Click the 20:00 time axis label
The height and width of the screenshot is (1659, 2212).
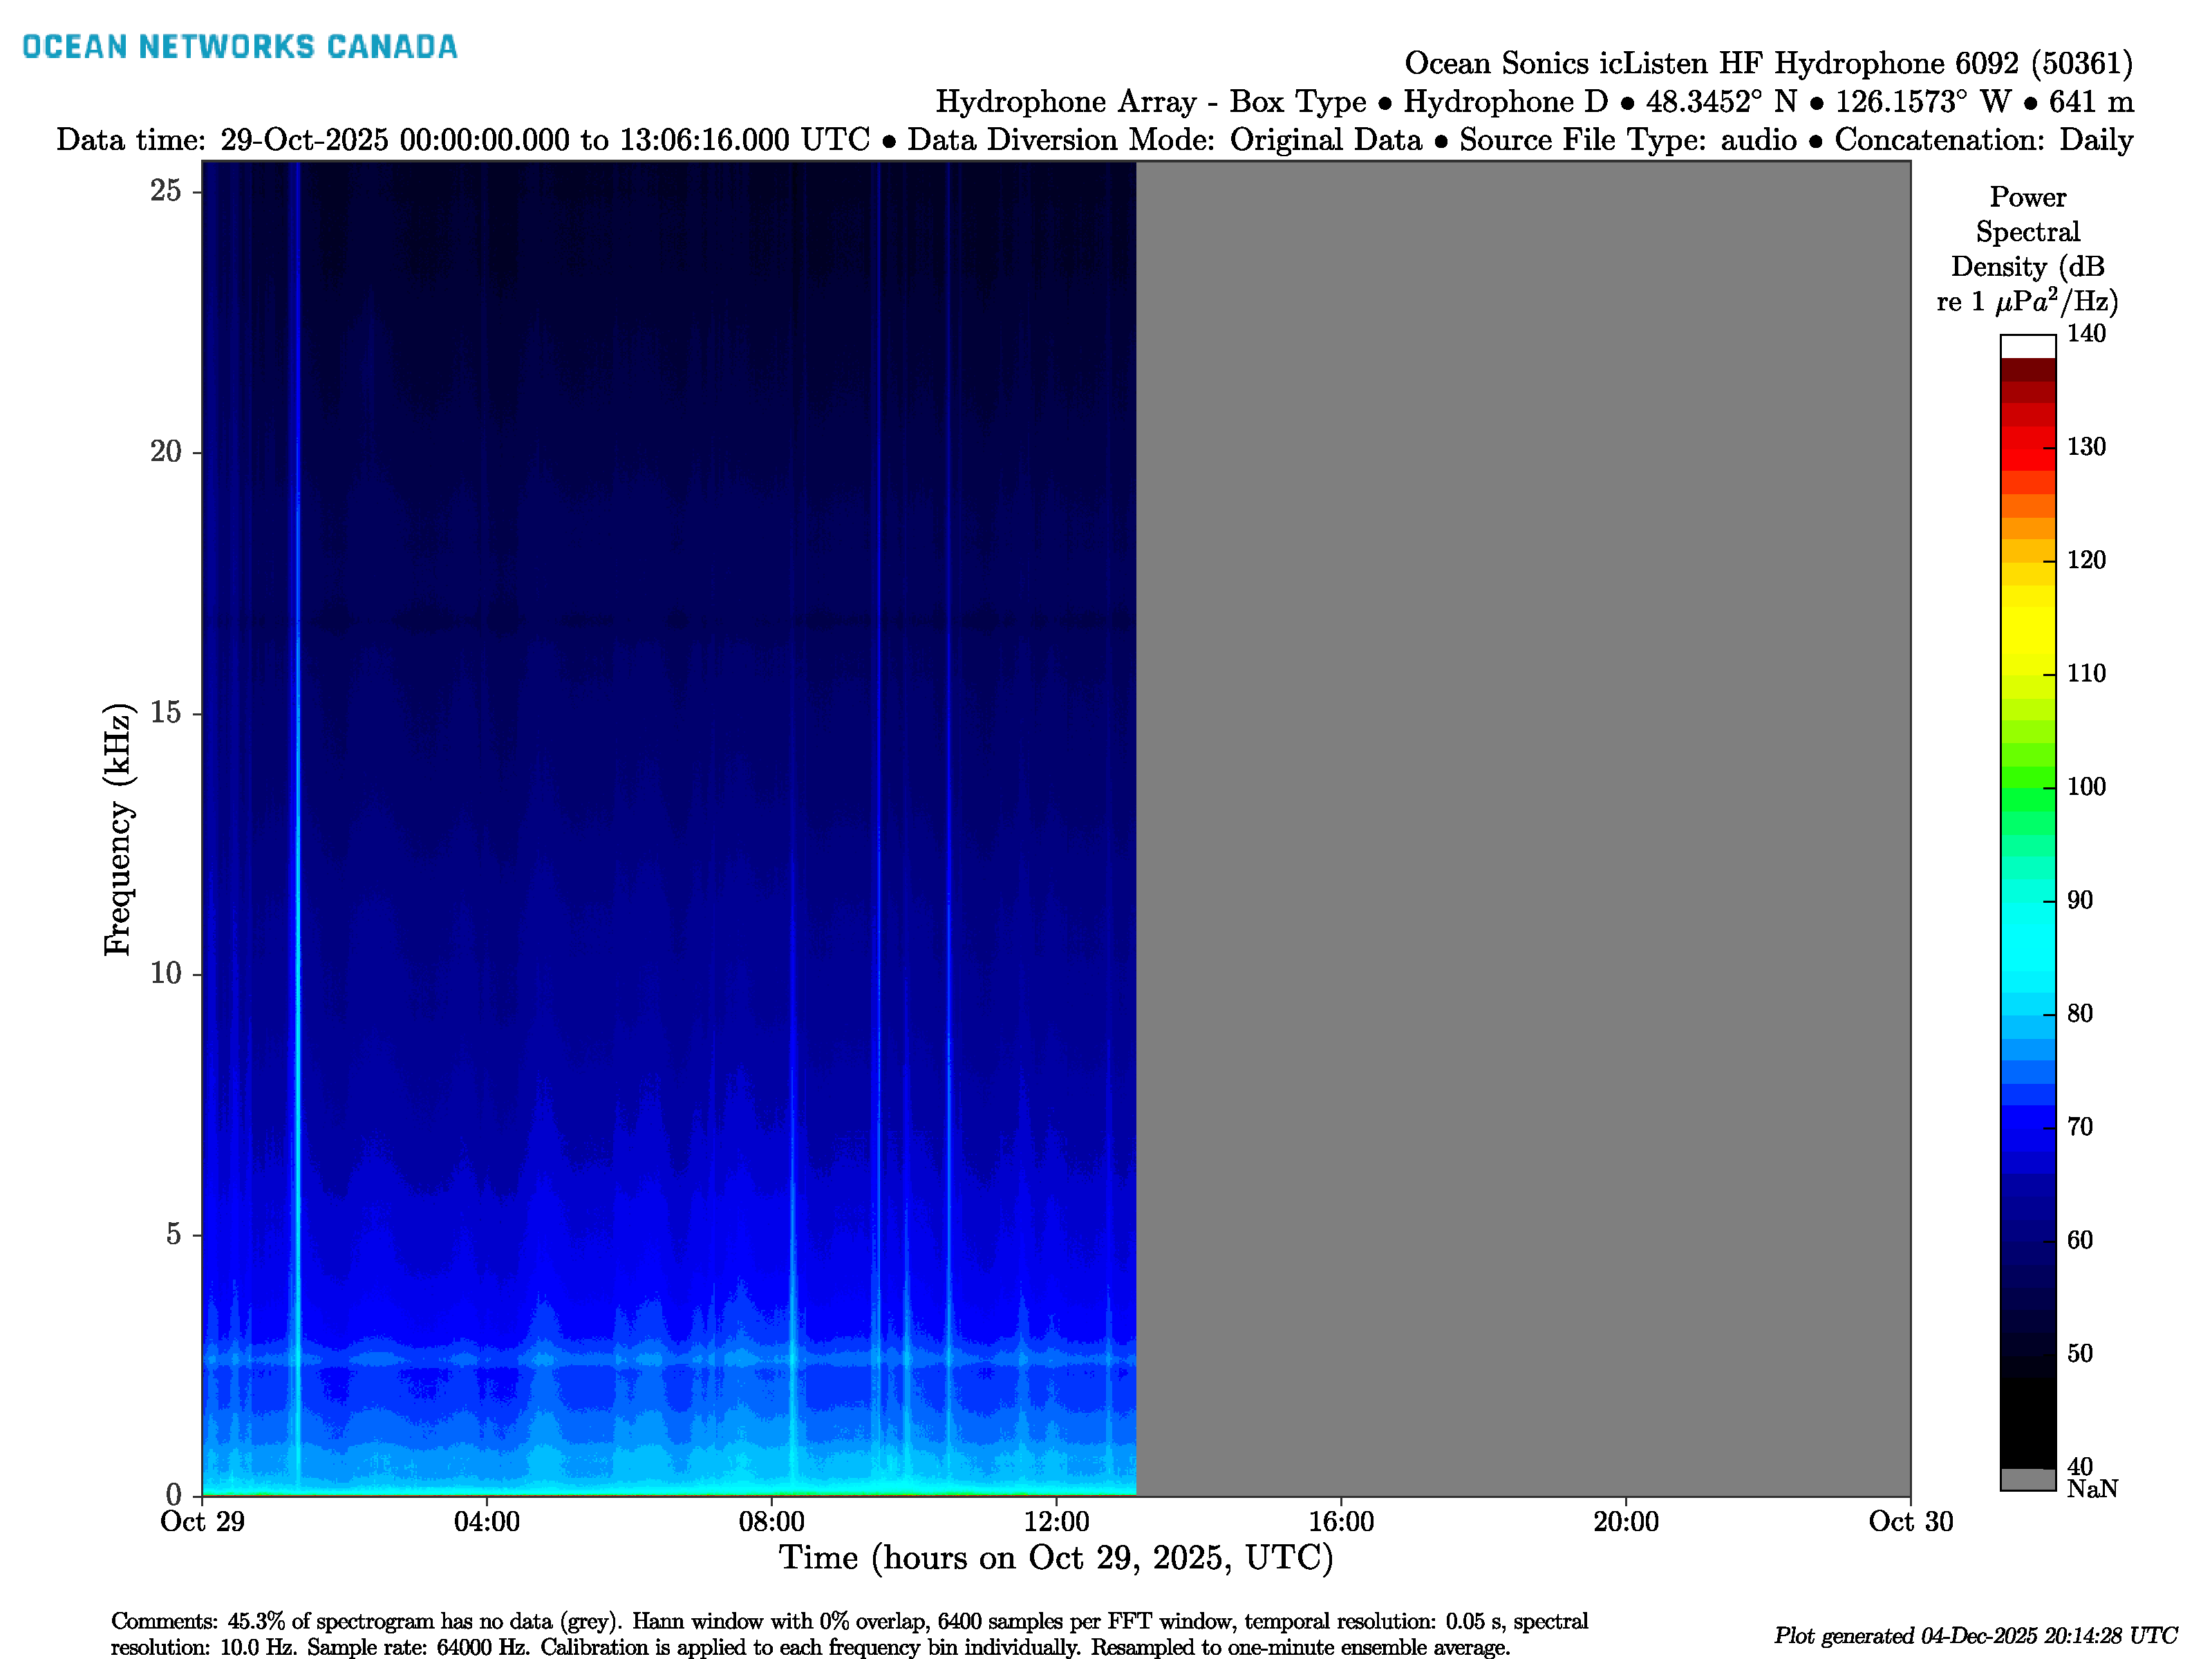tap(1626, 1522)
